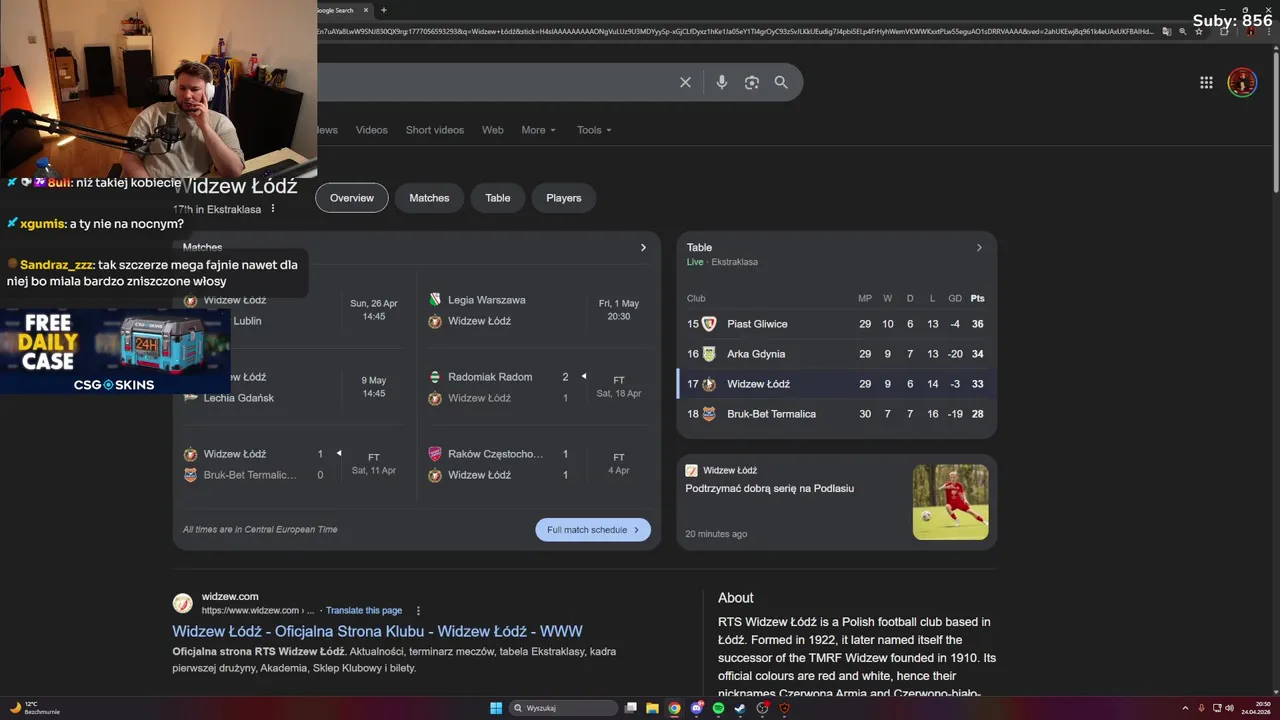Start voice search with the microphone icon
Image resolution: width=1280 pixels, height=720 pixels.
click(721, 82)
